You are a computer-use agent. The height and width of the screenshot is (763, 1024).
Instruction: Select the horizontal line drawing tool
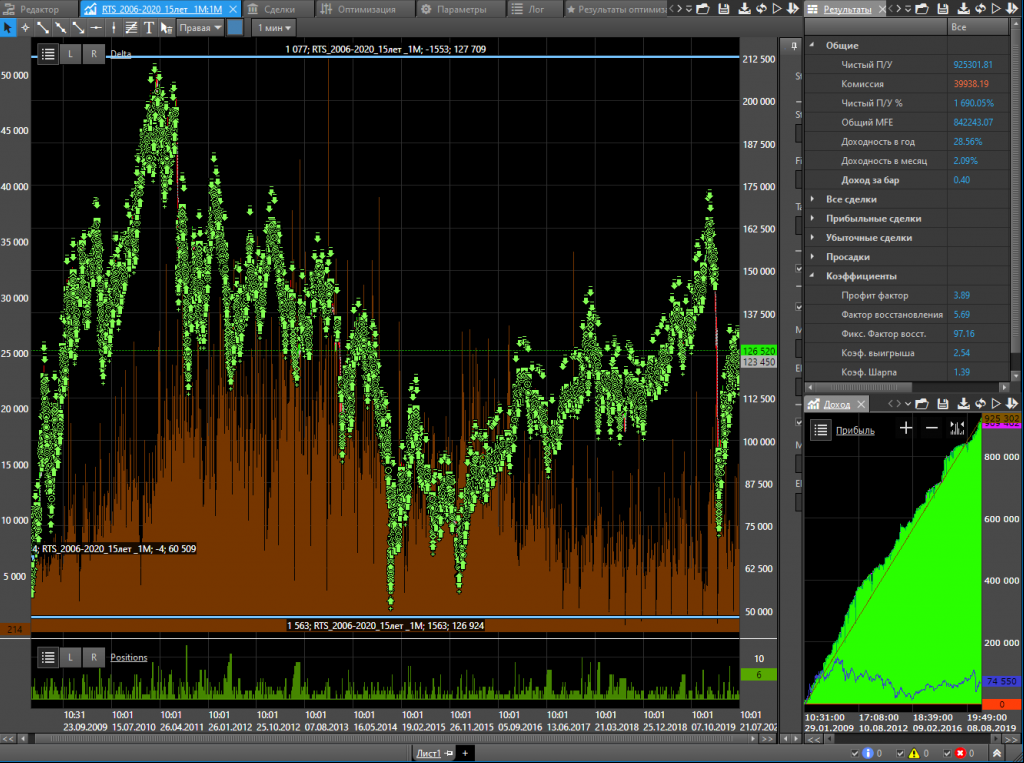click(x=96, y=27)
